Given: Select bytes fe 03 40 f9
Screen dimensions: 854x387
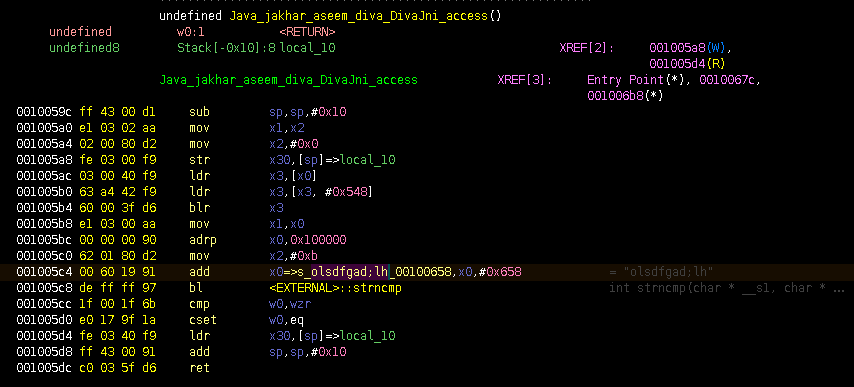Looking at the screenshot, I should [x=118, y=336].
